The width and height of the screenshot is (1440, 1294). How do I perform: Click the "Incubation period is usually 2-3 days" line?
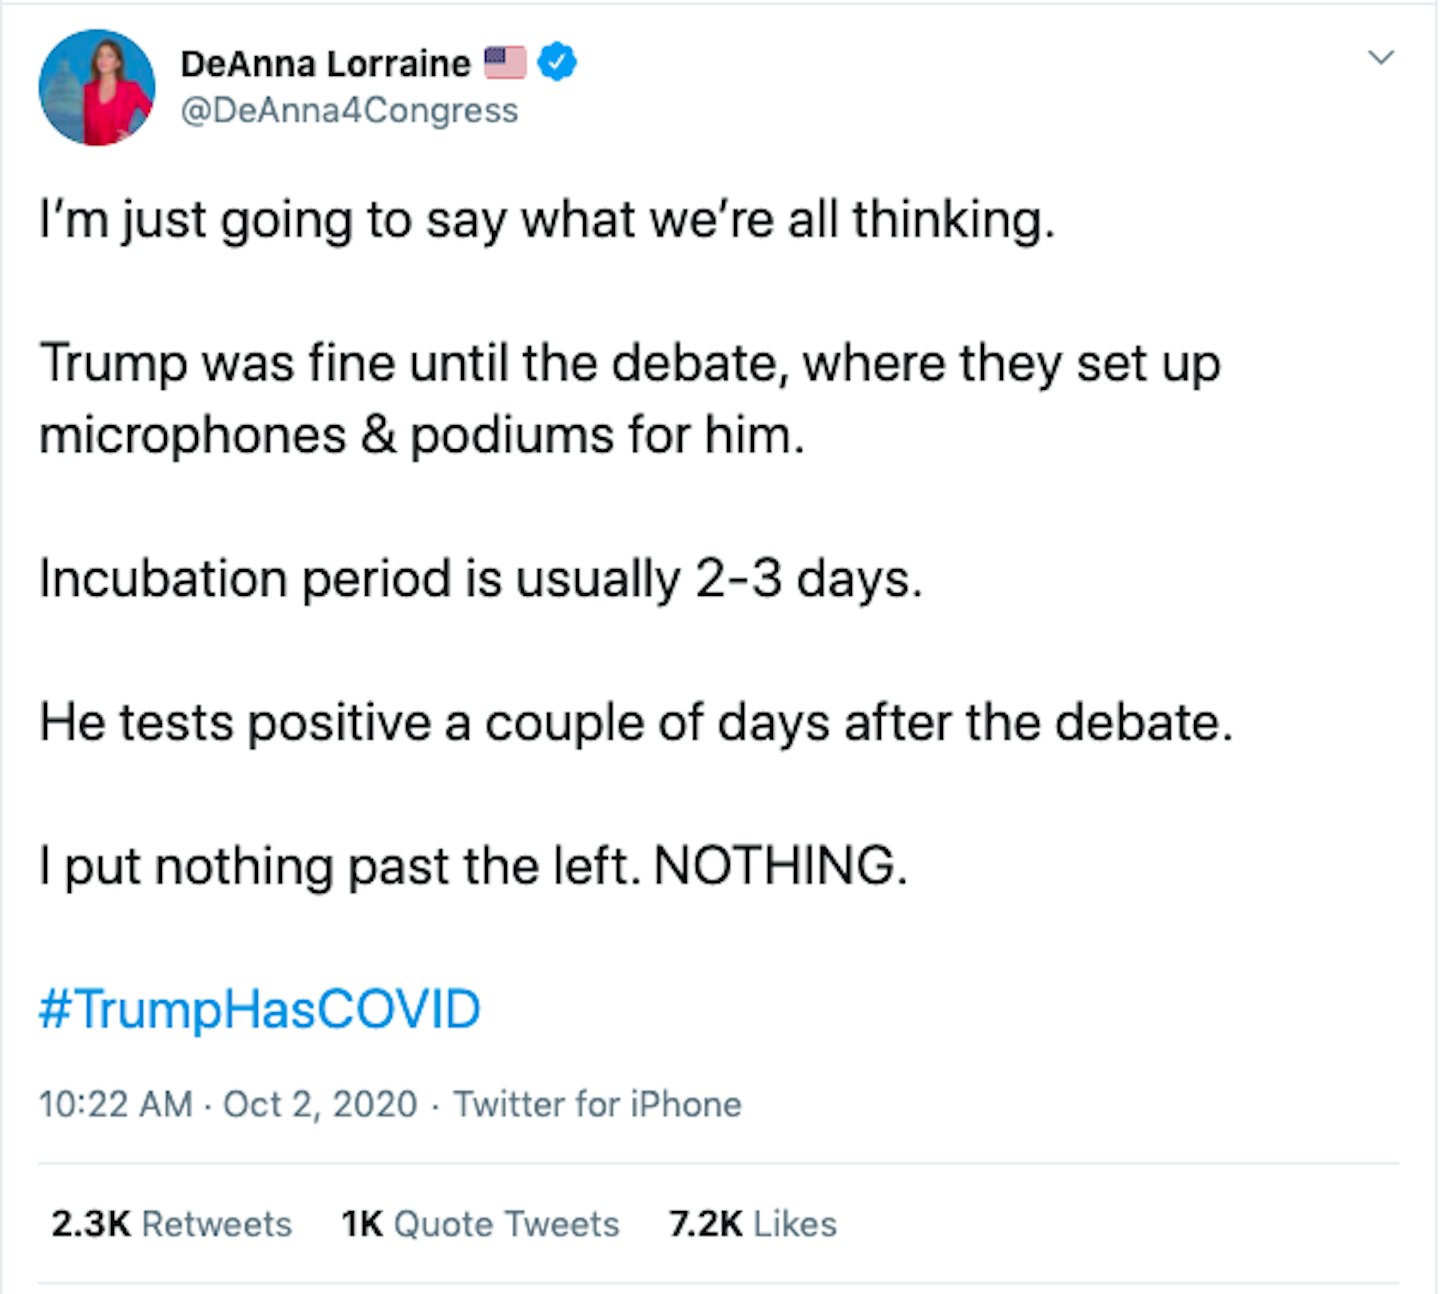click(480, 578)
